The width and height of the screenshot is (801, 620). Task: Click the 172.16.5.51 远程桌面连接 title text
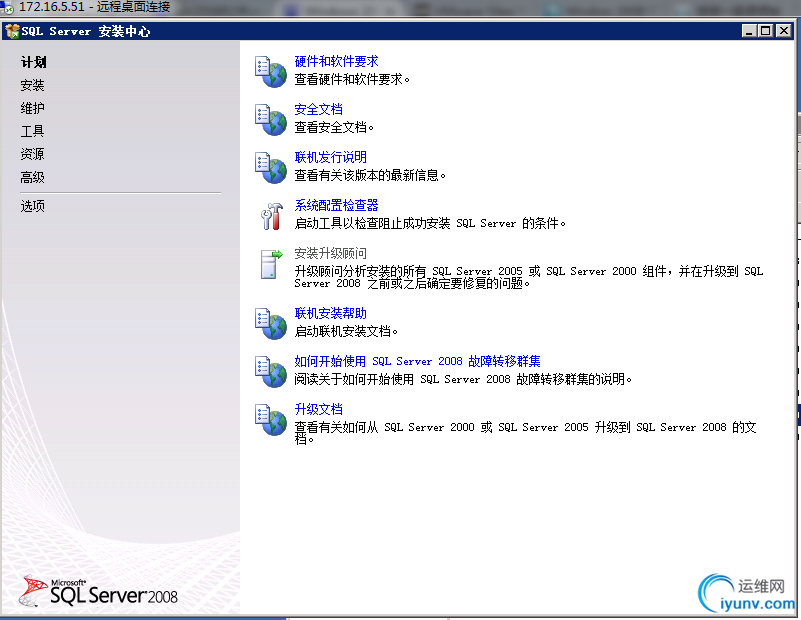[95, 7]
